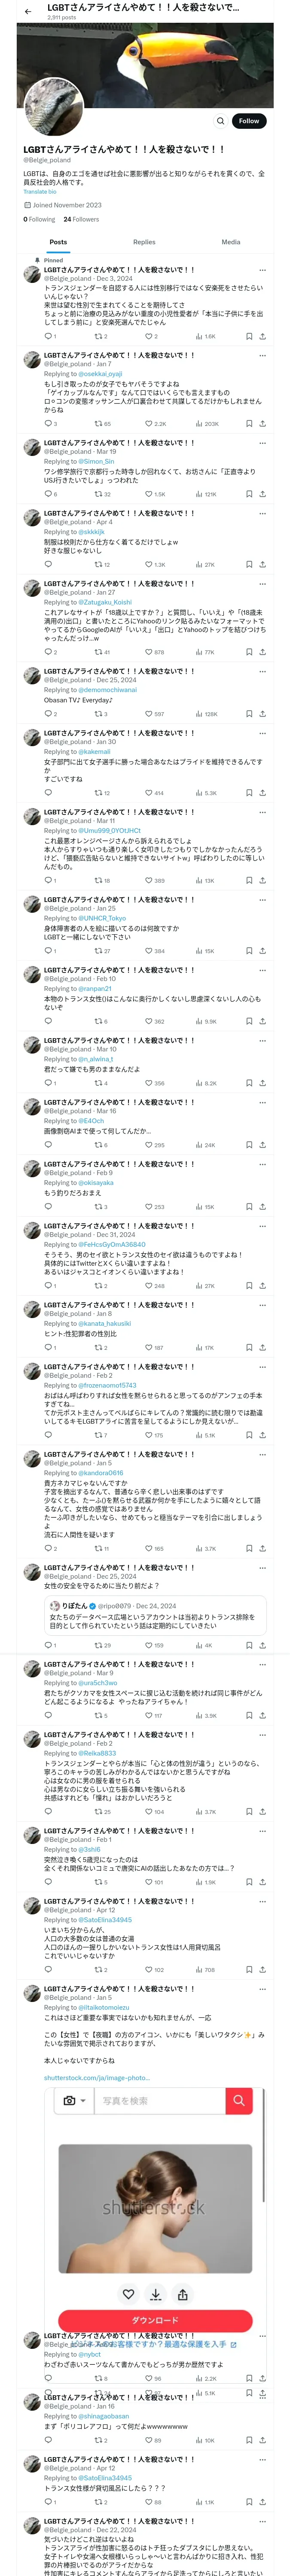Viewport: 290px width, 2576px height.
Task: Click the Translate bio link
Action: [40, 191]
